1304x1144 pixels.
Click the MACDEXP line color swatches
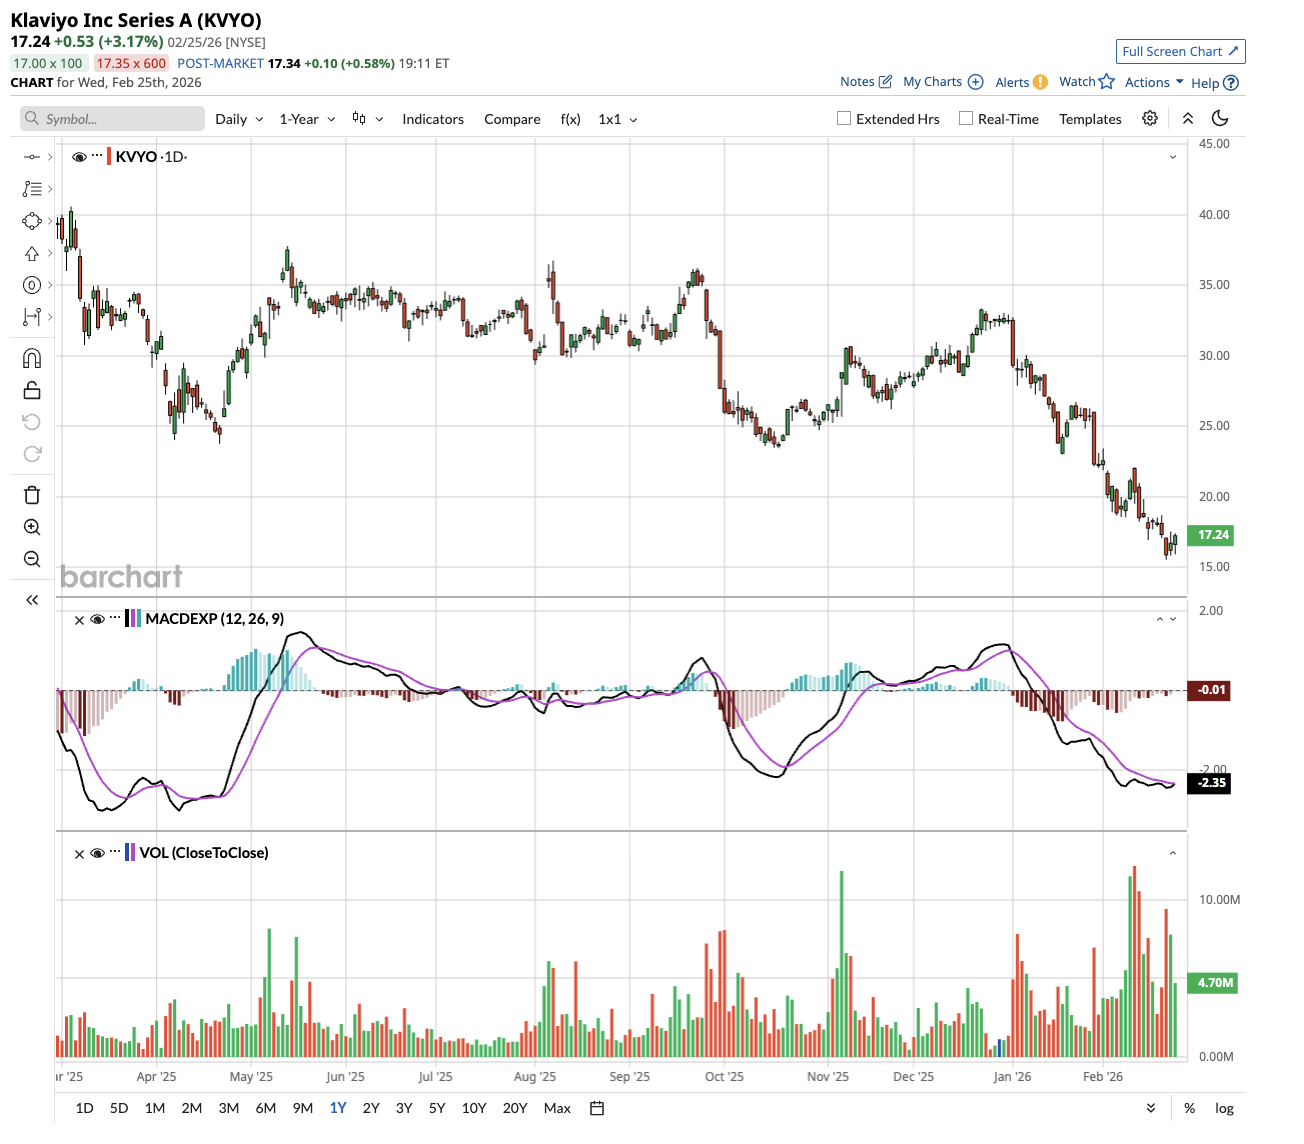(133, 619)
